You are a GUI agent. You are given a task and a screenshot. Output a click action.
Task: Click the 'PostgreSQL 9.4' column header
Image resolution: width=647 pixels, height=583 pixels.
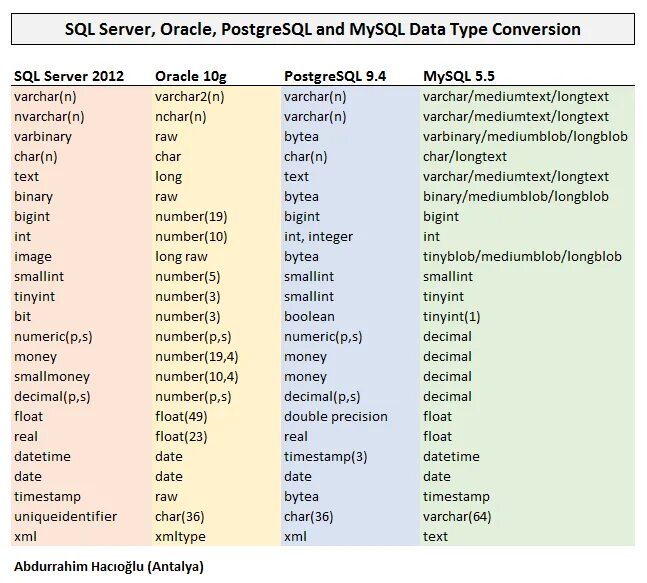click(x=335, y=76)
